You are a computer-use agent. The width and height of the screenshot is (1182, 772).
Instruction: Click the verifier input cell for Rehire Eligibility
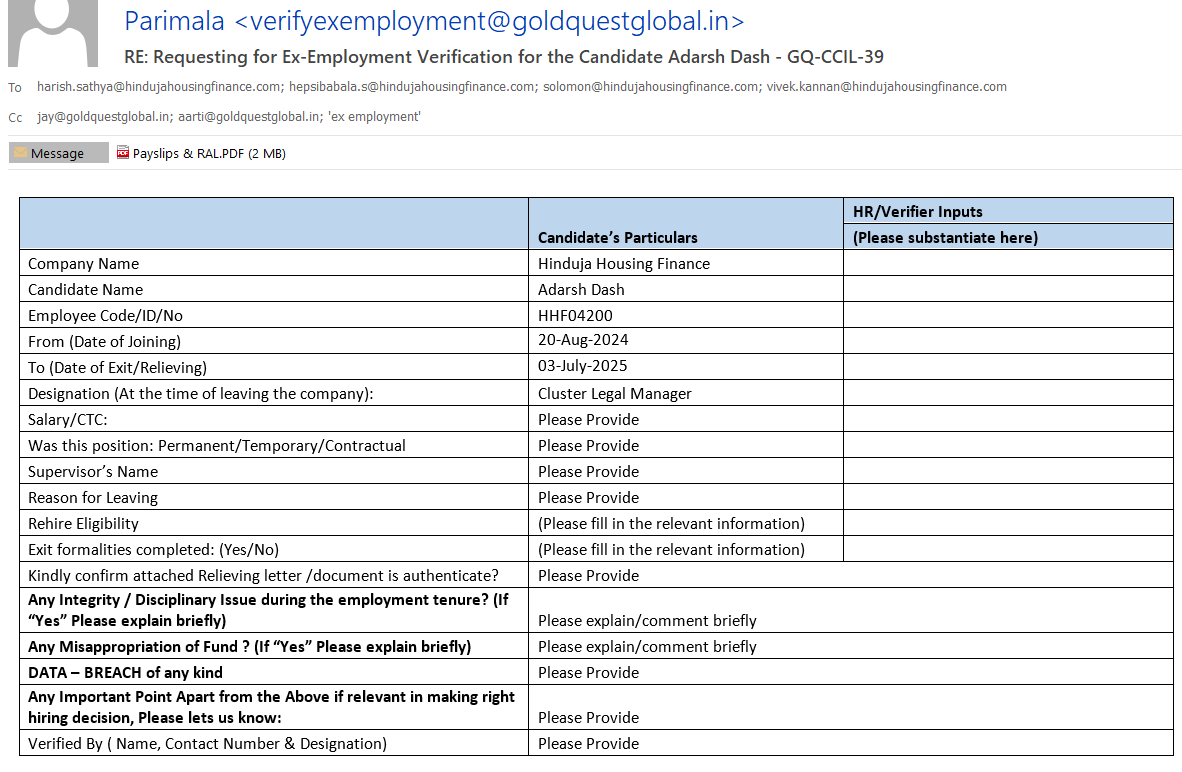coord(1007,524)
